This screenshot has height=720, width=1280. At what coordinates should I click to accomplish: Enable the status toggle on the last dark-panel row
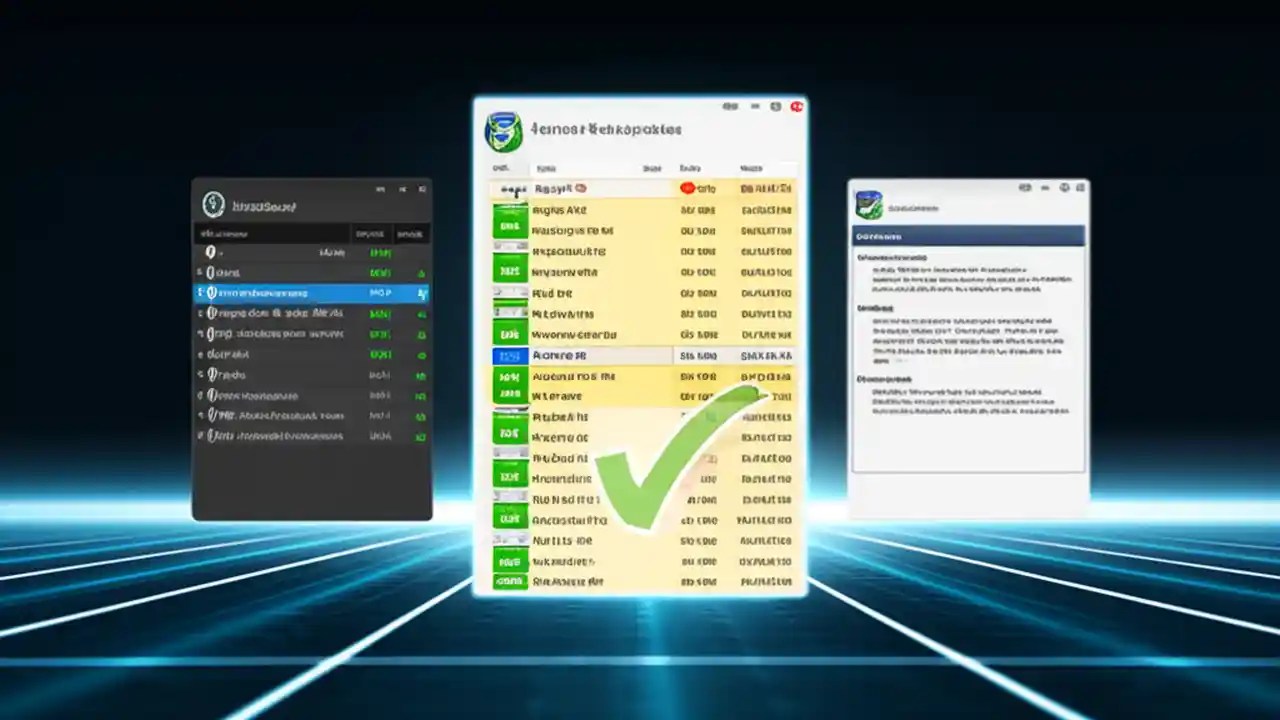420,436
